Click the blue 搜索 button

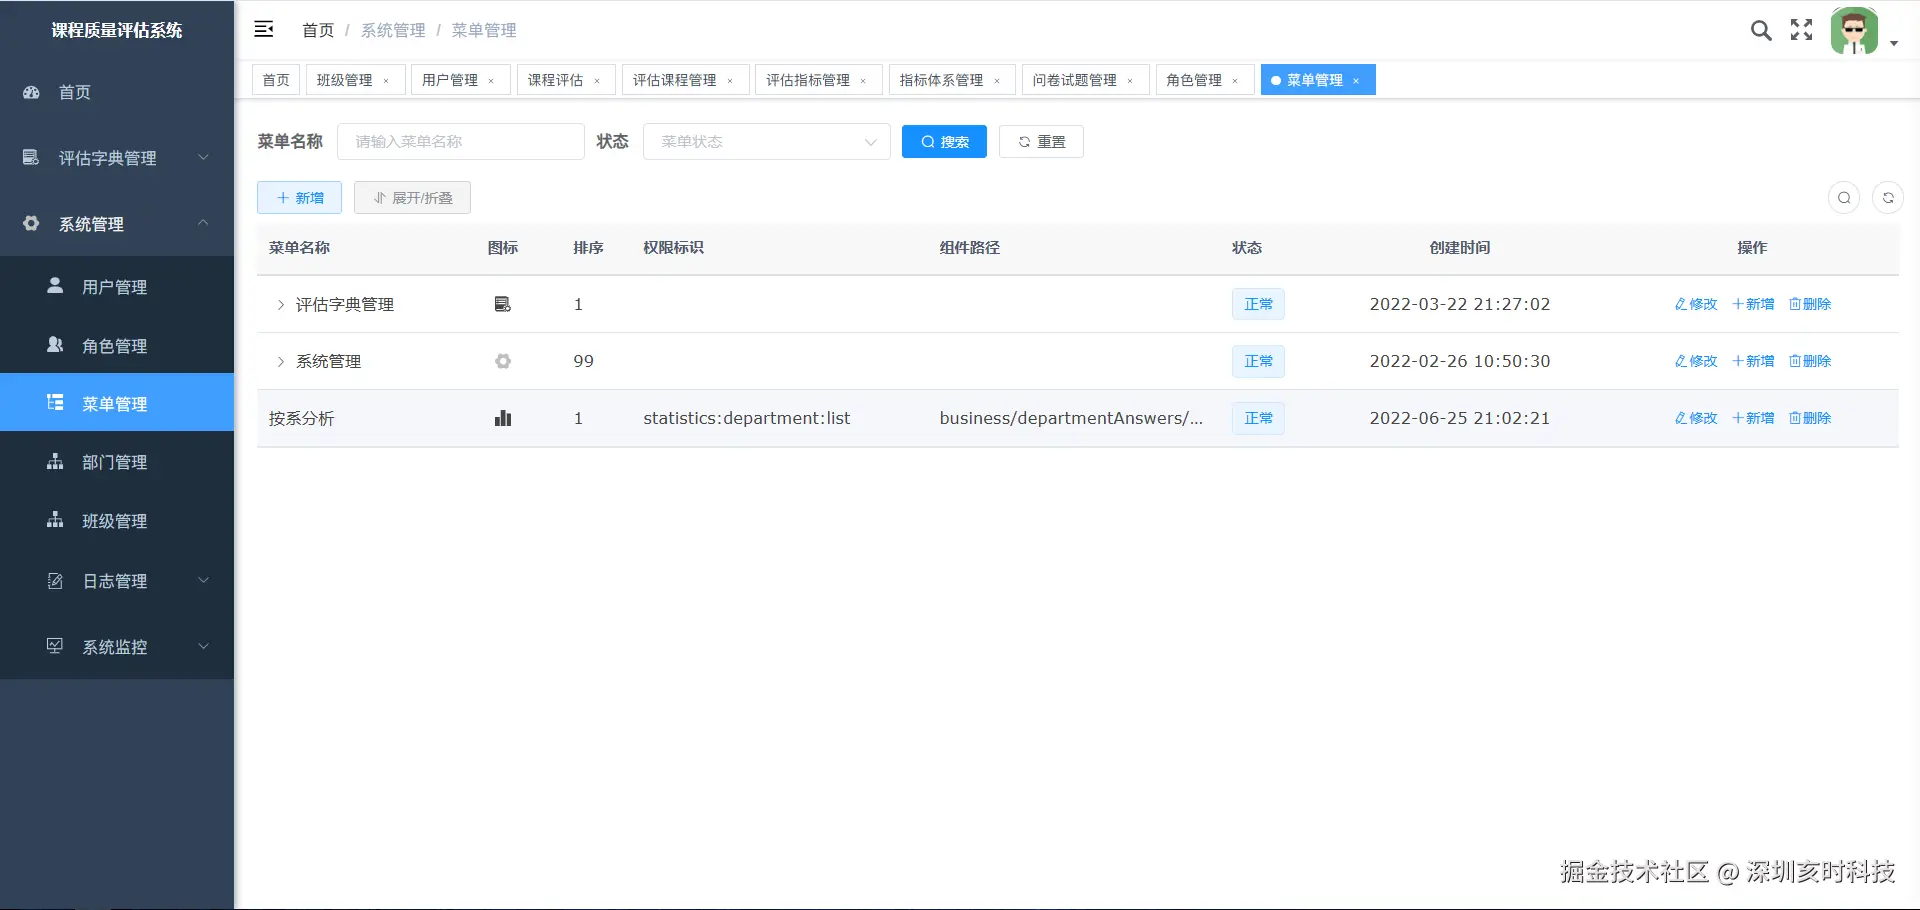coord(944,142)
